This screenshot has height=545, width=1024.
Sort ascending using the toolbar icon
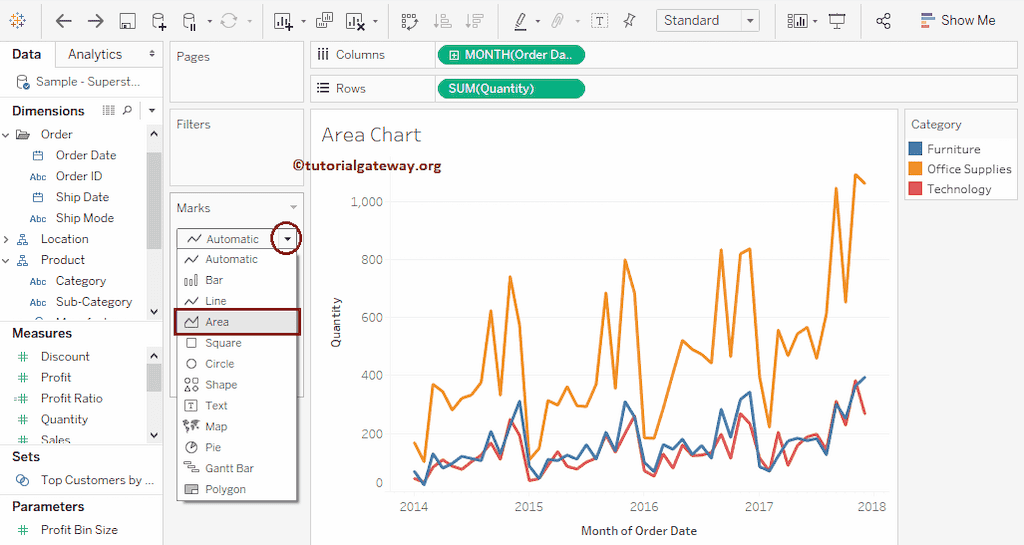(x=443, y=21)
